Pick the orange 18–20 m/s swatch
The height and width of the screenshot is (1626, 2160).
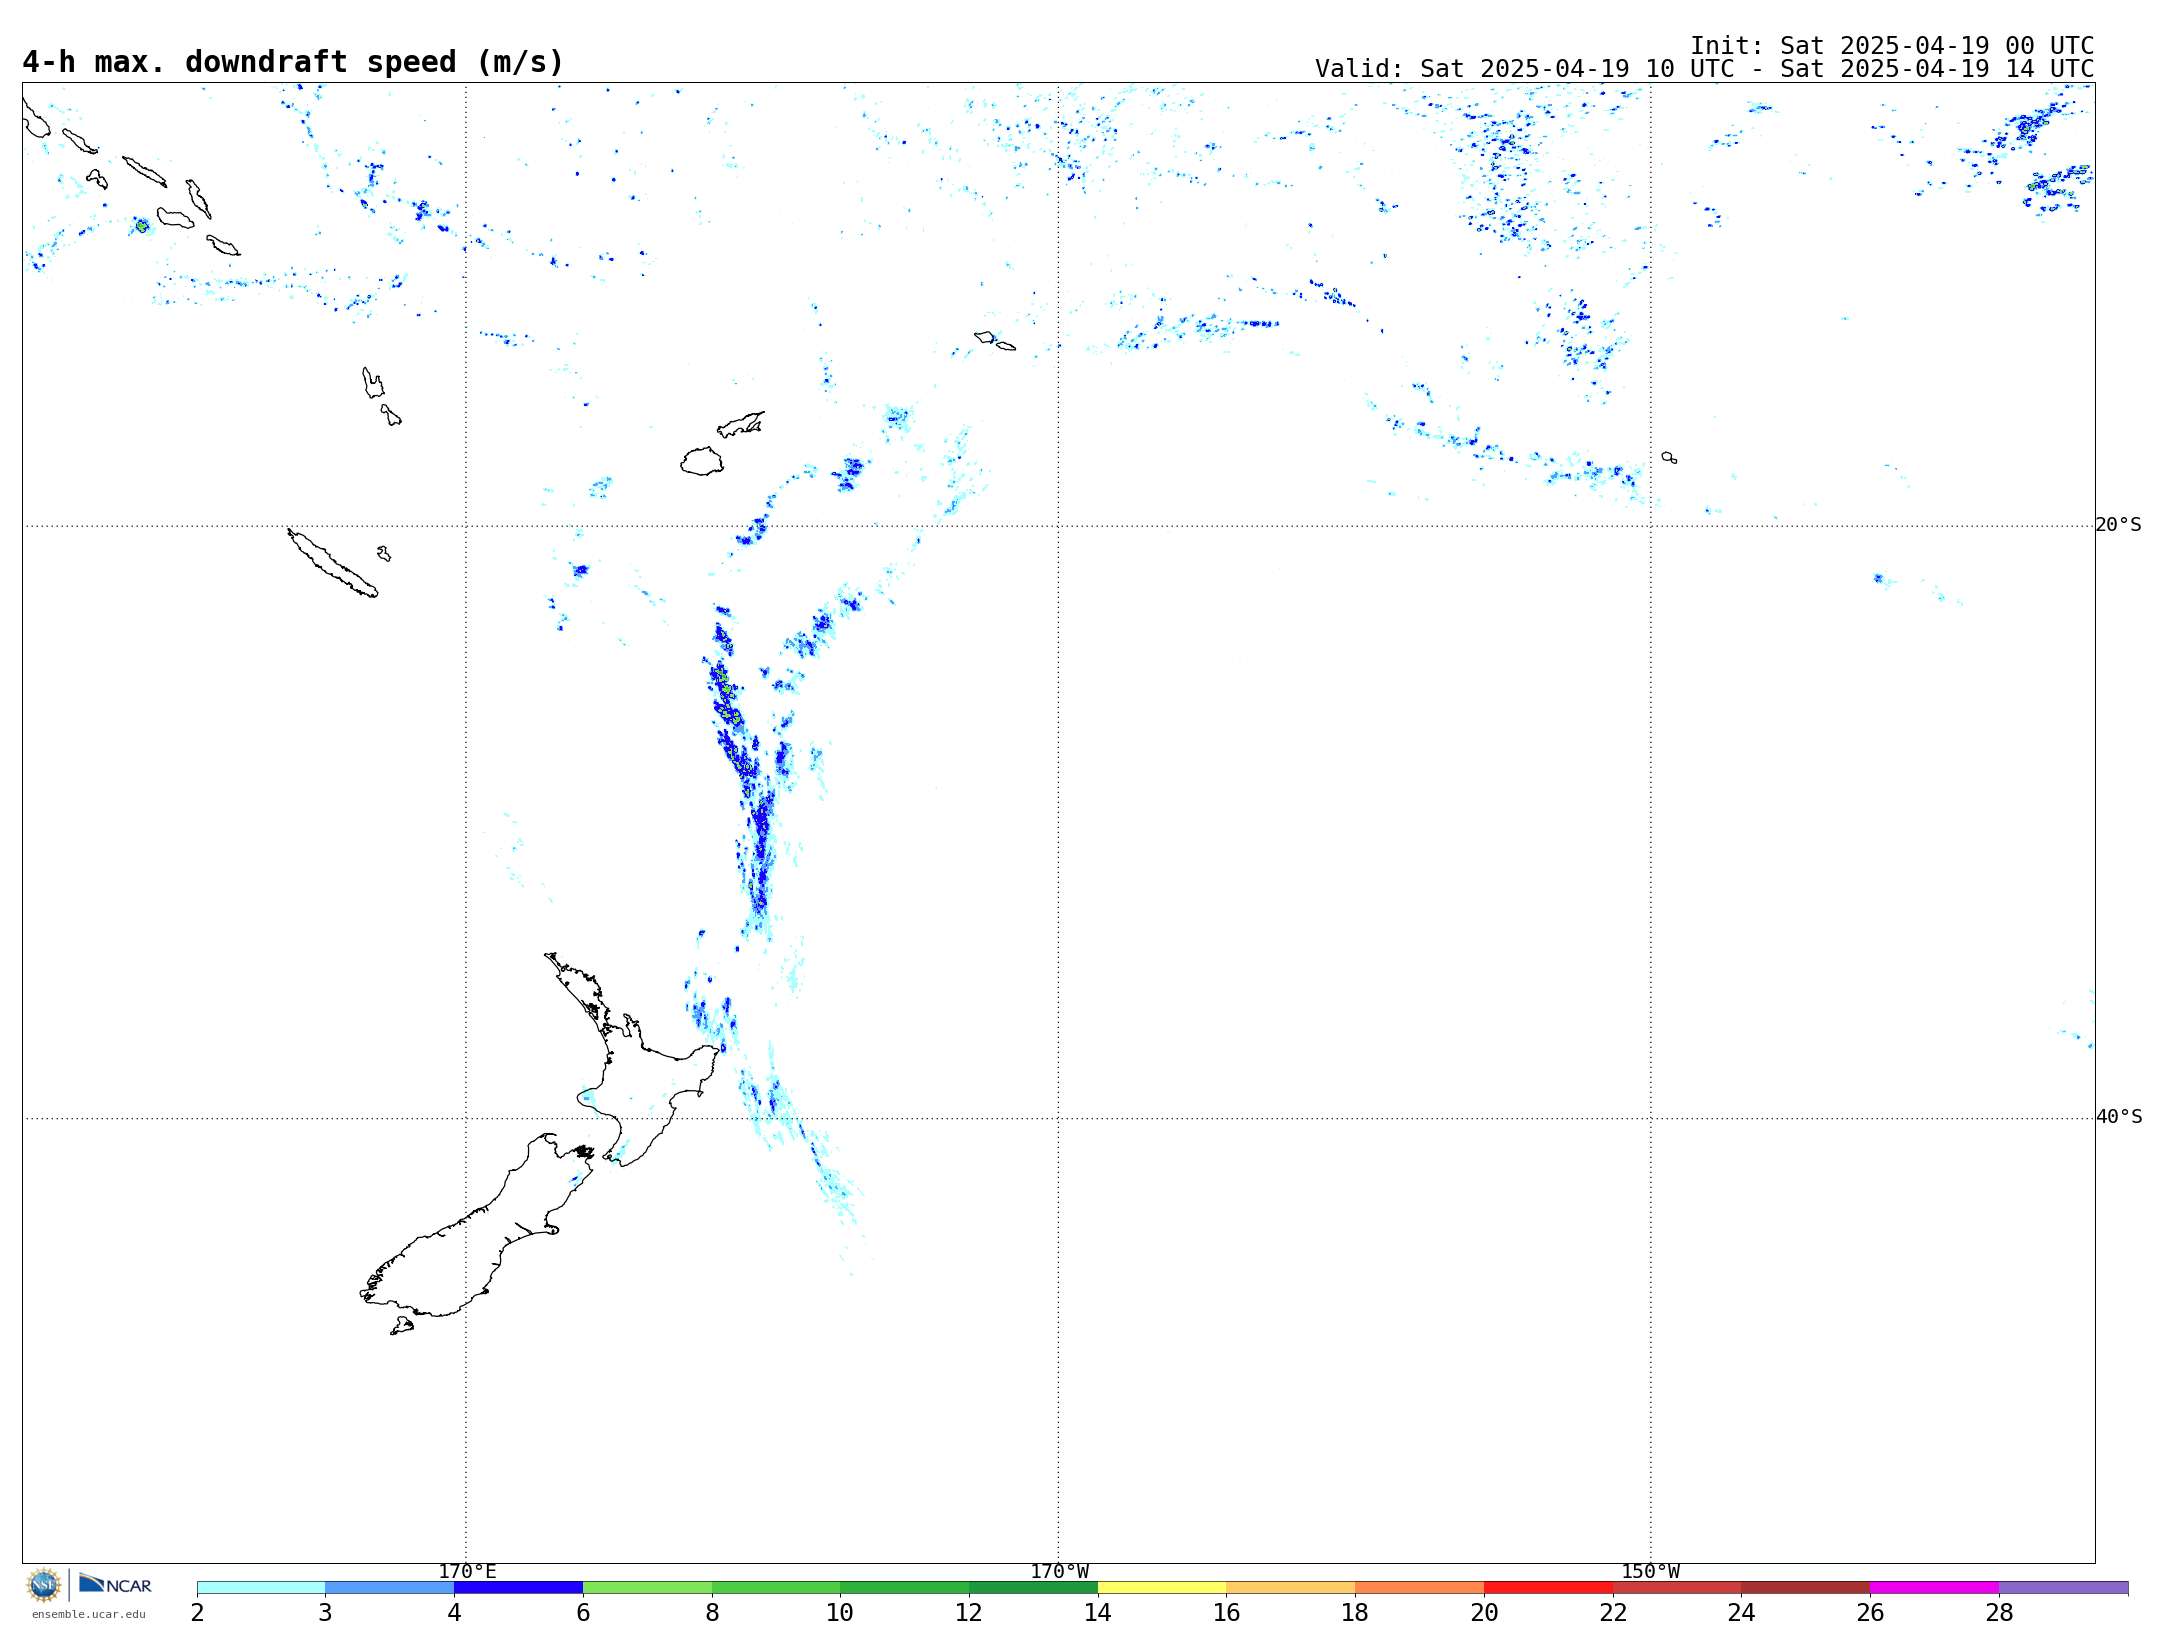tap(1419, 1588)
